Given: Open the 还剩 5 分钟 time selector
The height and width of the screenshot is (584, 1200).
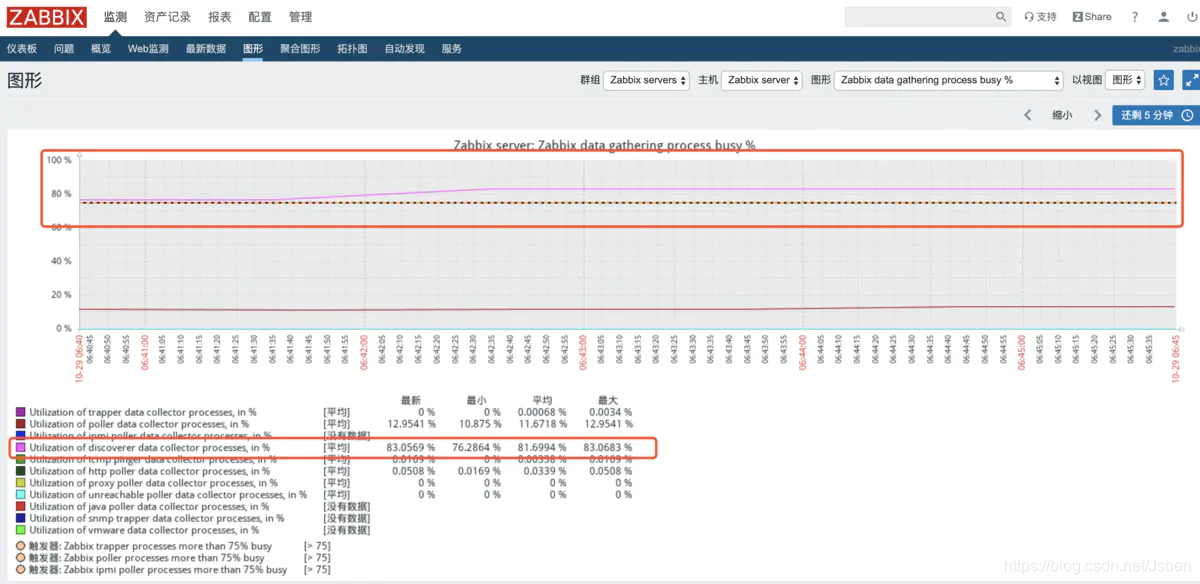Looking at the screenshot, I should tap(1156, 115).
